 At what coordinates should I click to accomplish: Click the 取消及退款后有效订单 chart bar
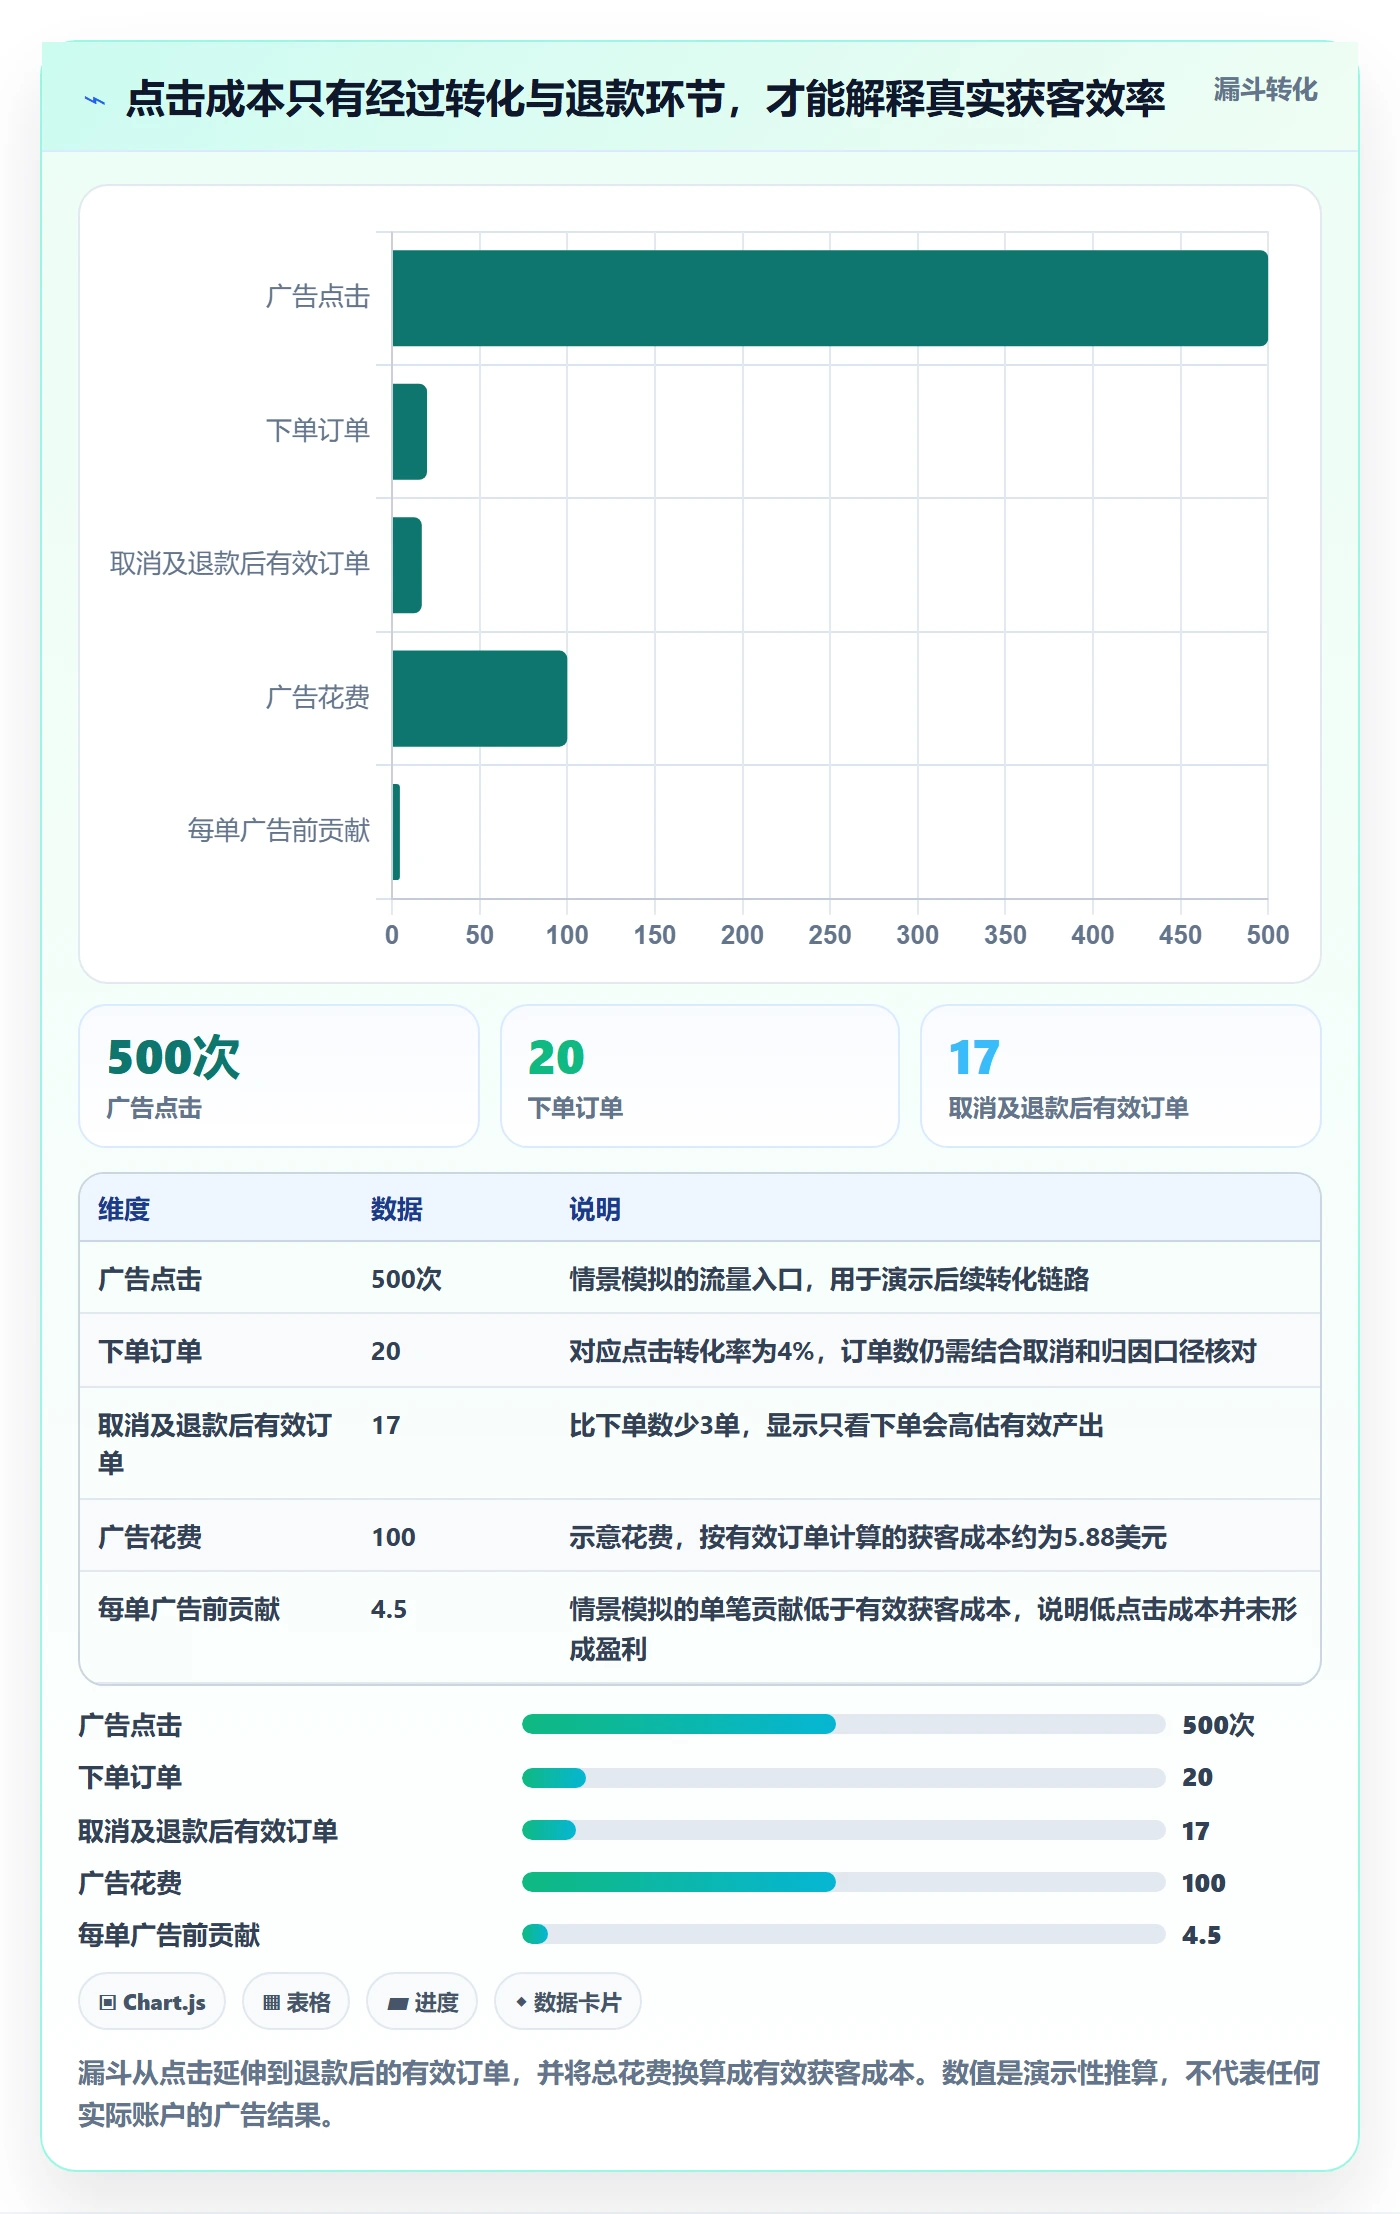[407, 565]
